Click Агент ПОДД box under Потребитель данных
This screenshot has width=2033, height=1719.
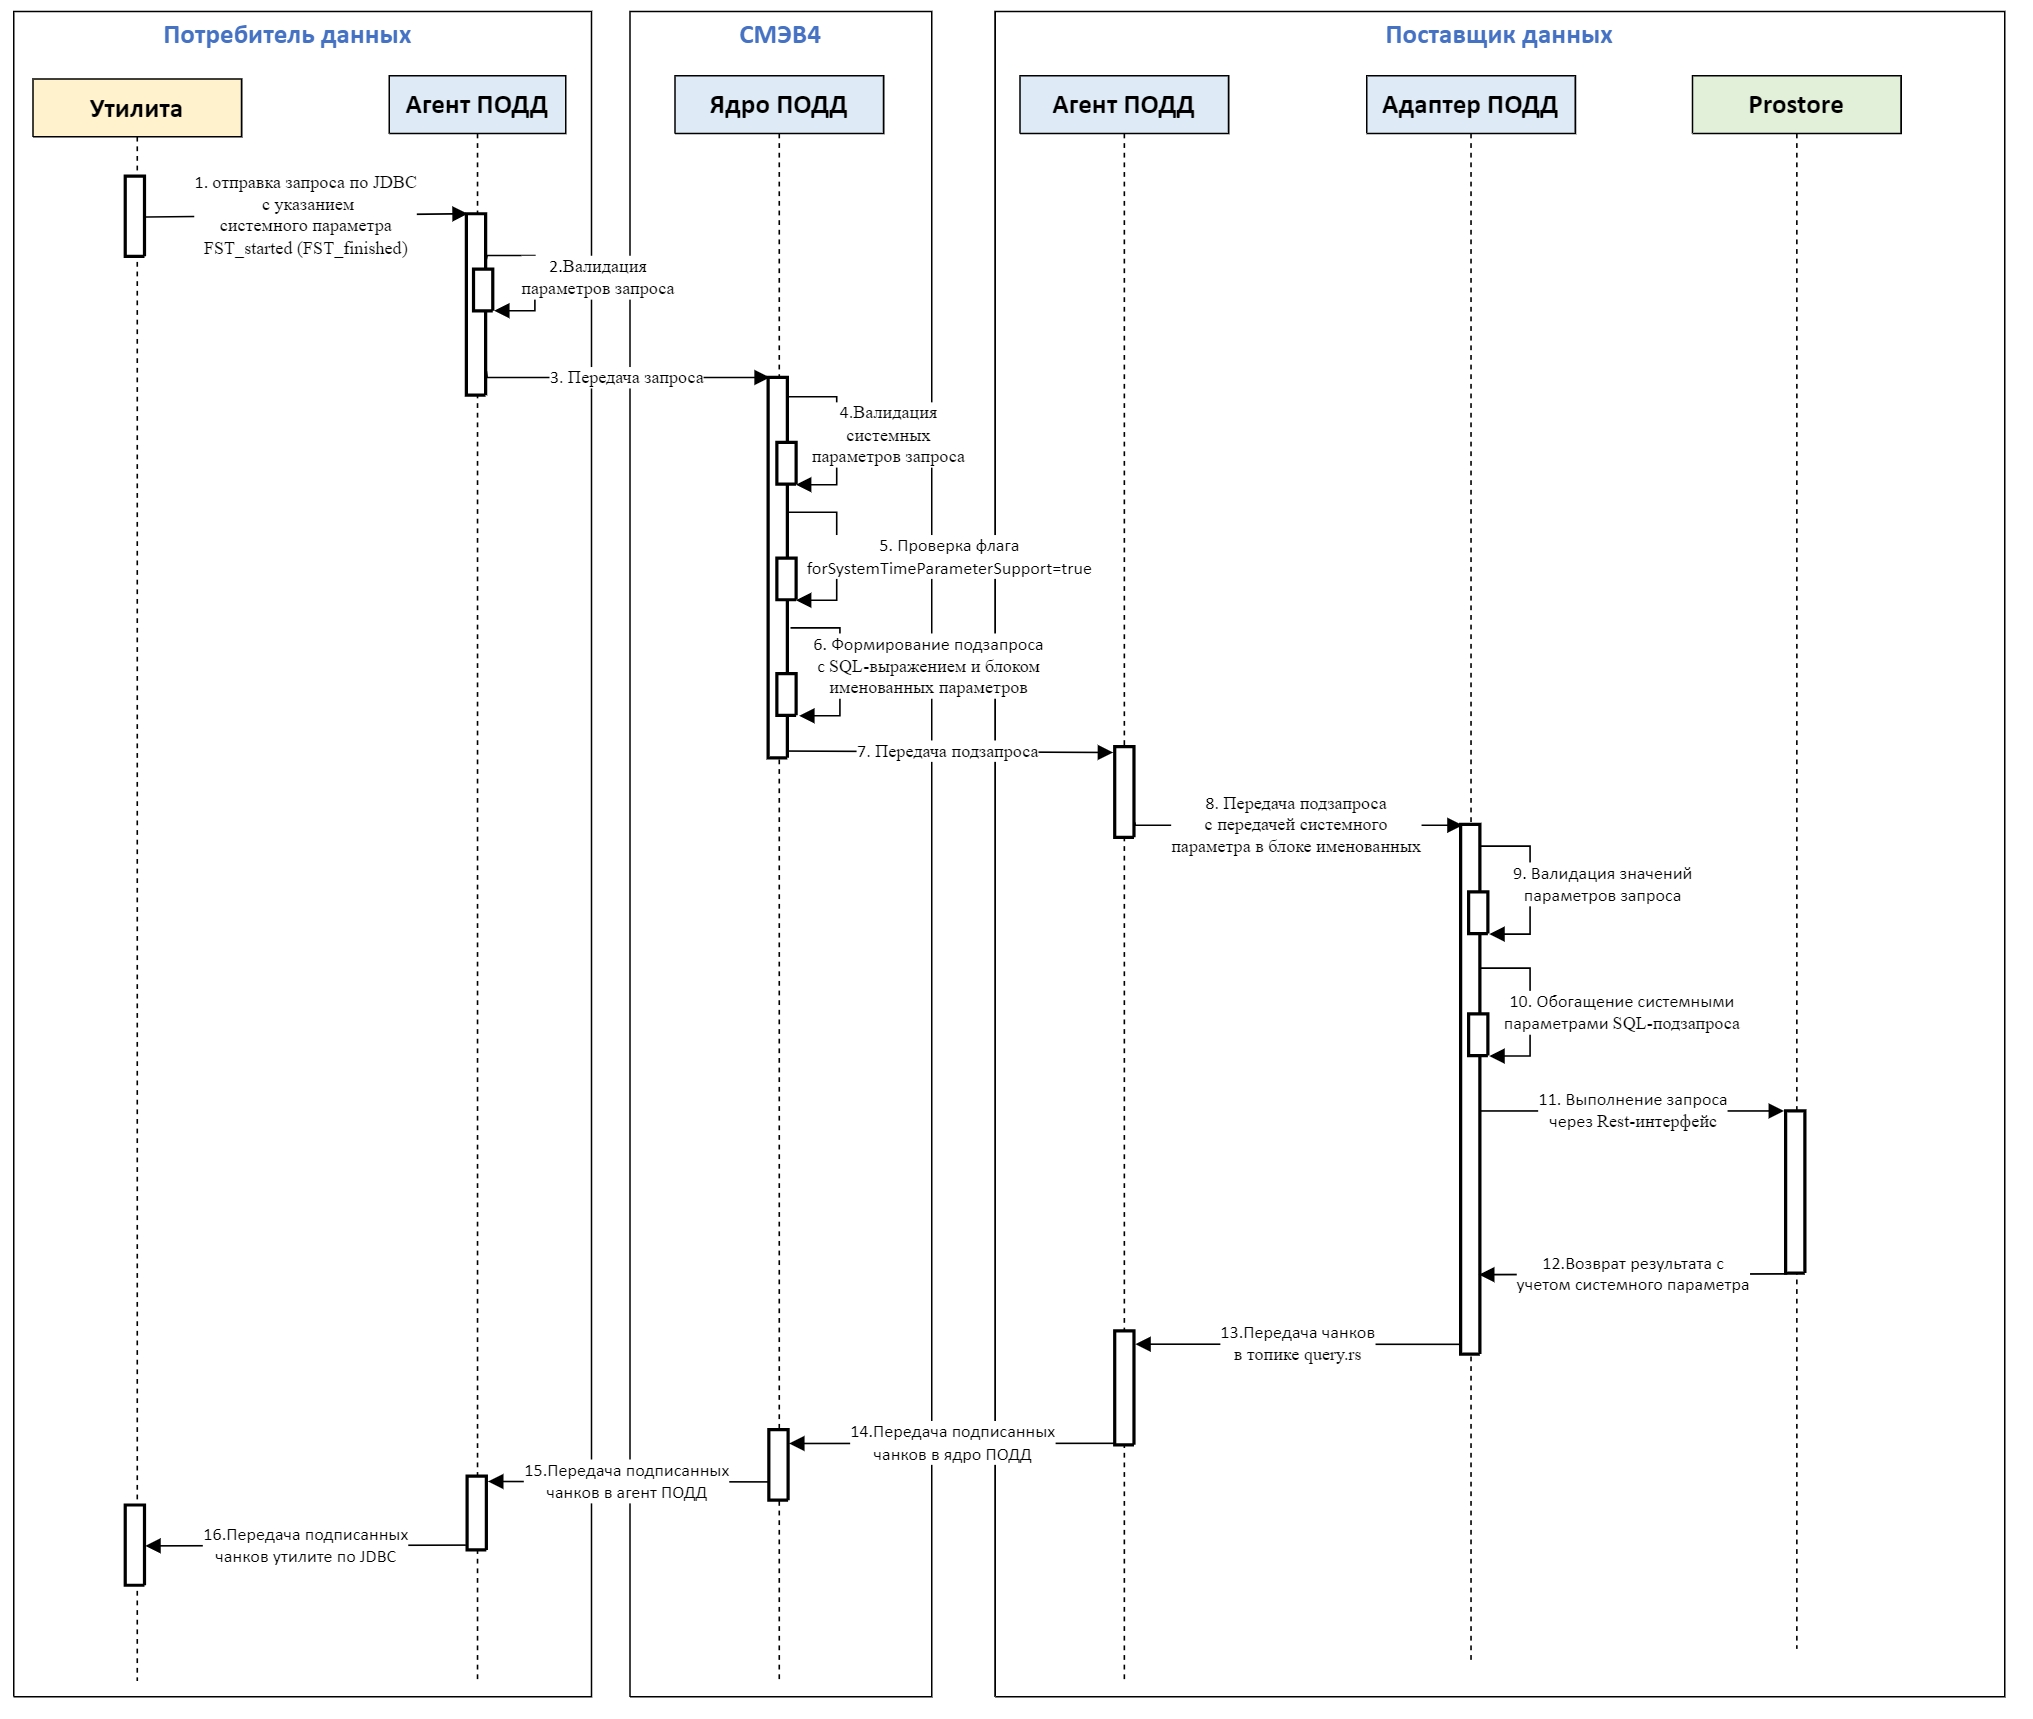476,105
